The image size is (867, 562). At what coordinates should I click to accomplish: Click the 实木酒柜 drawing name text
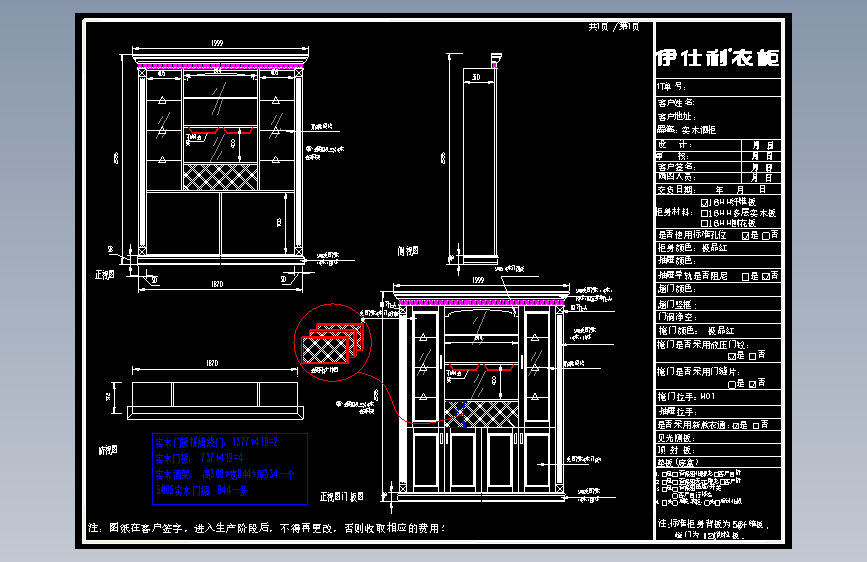pyautogui.click(x=698, y=131)
